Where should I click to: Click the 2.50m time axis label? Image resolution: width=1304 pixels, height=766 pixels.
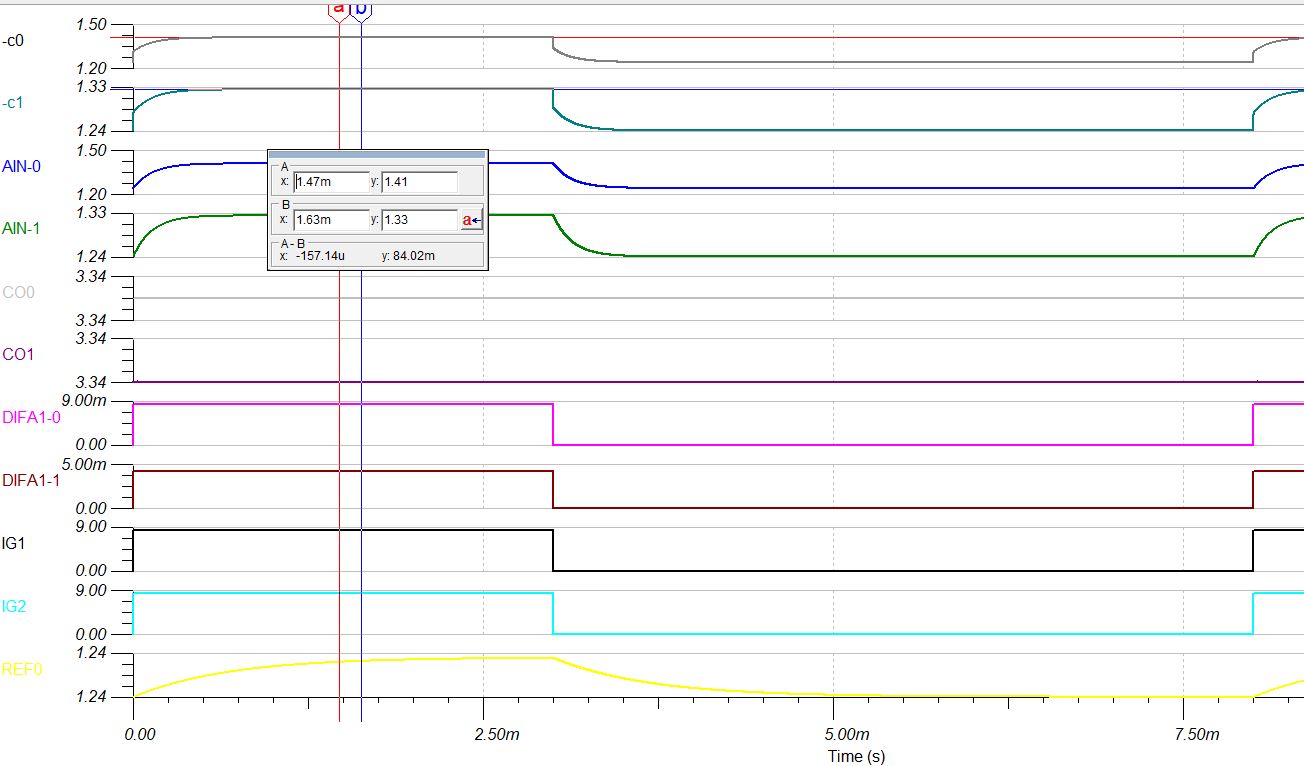pos(497,734)
